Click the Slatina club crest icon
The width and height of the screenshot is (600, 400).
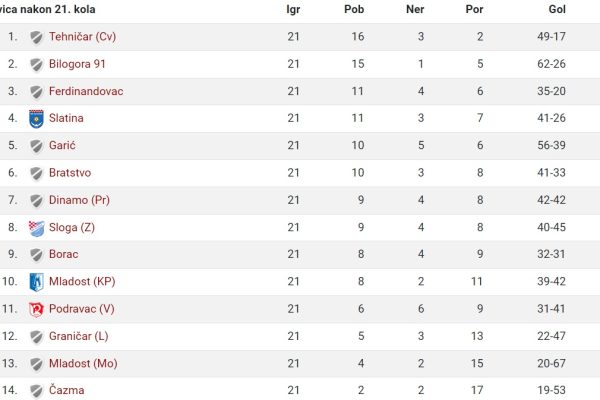tap(36, 119)
